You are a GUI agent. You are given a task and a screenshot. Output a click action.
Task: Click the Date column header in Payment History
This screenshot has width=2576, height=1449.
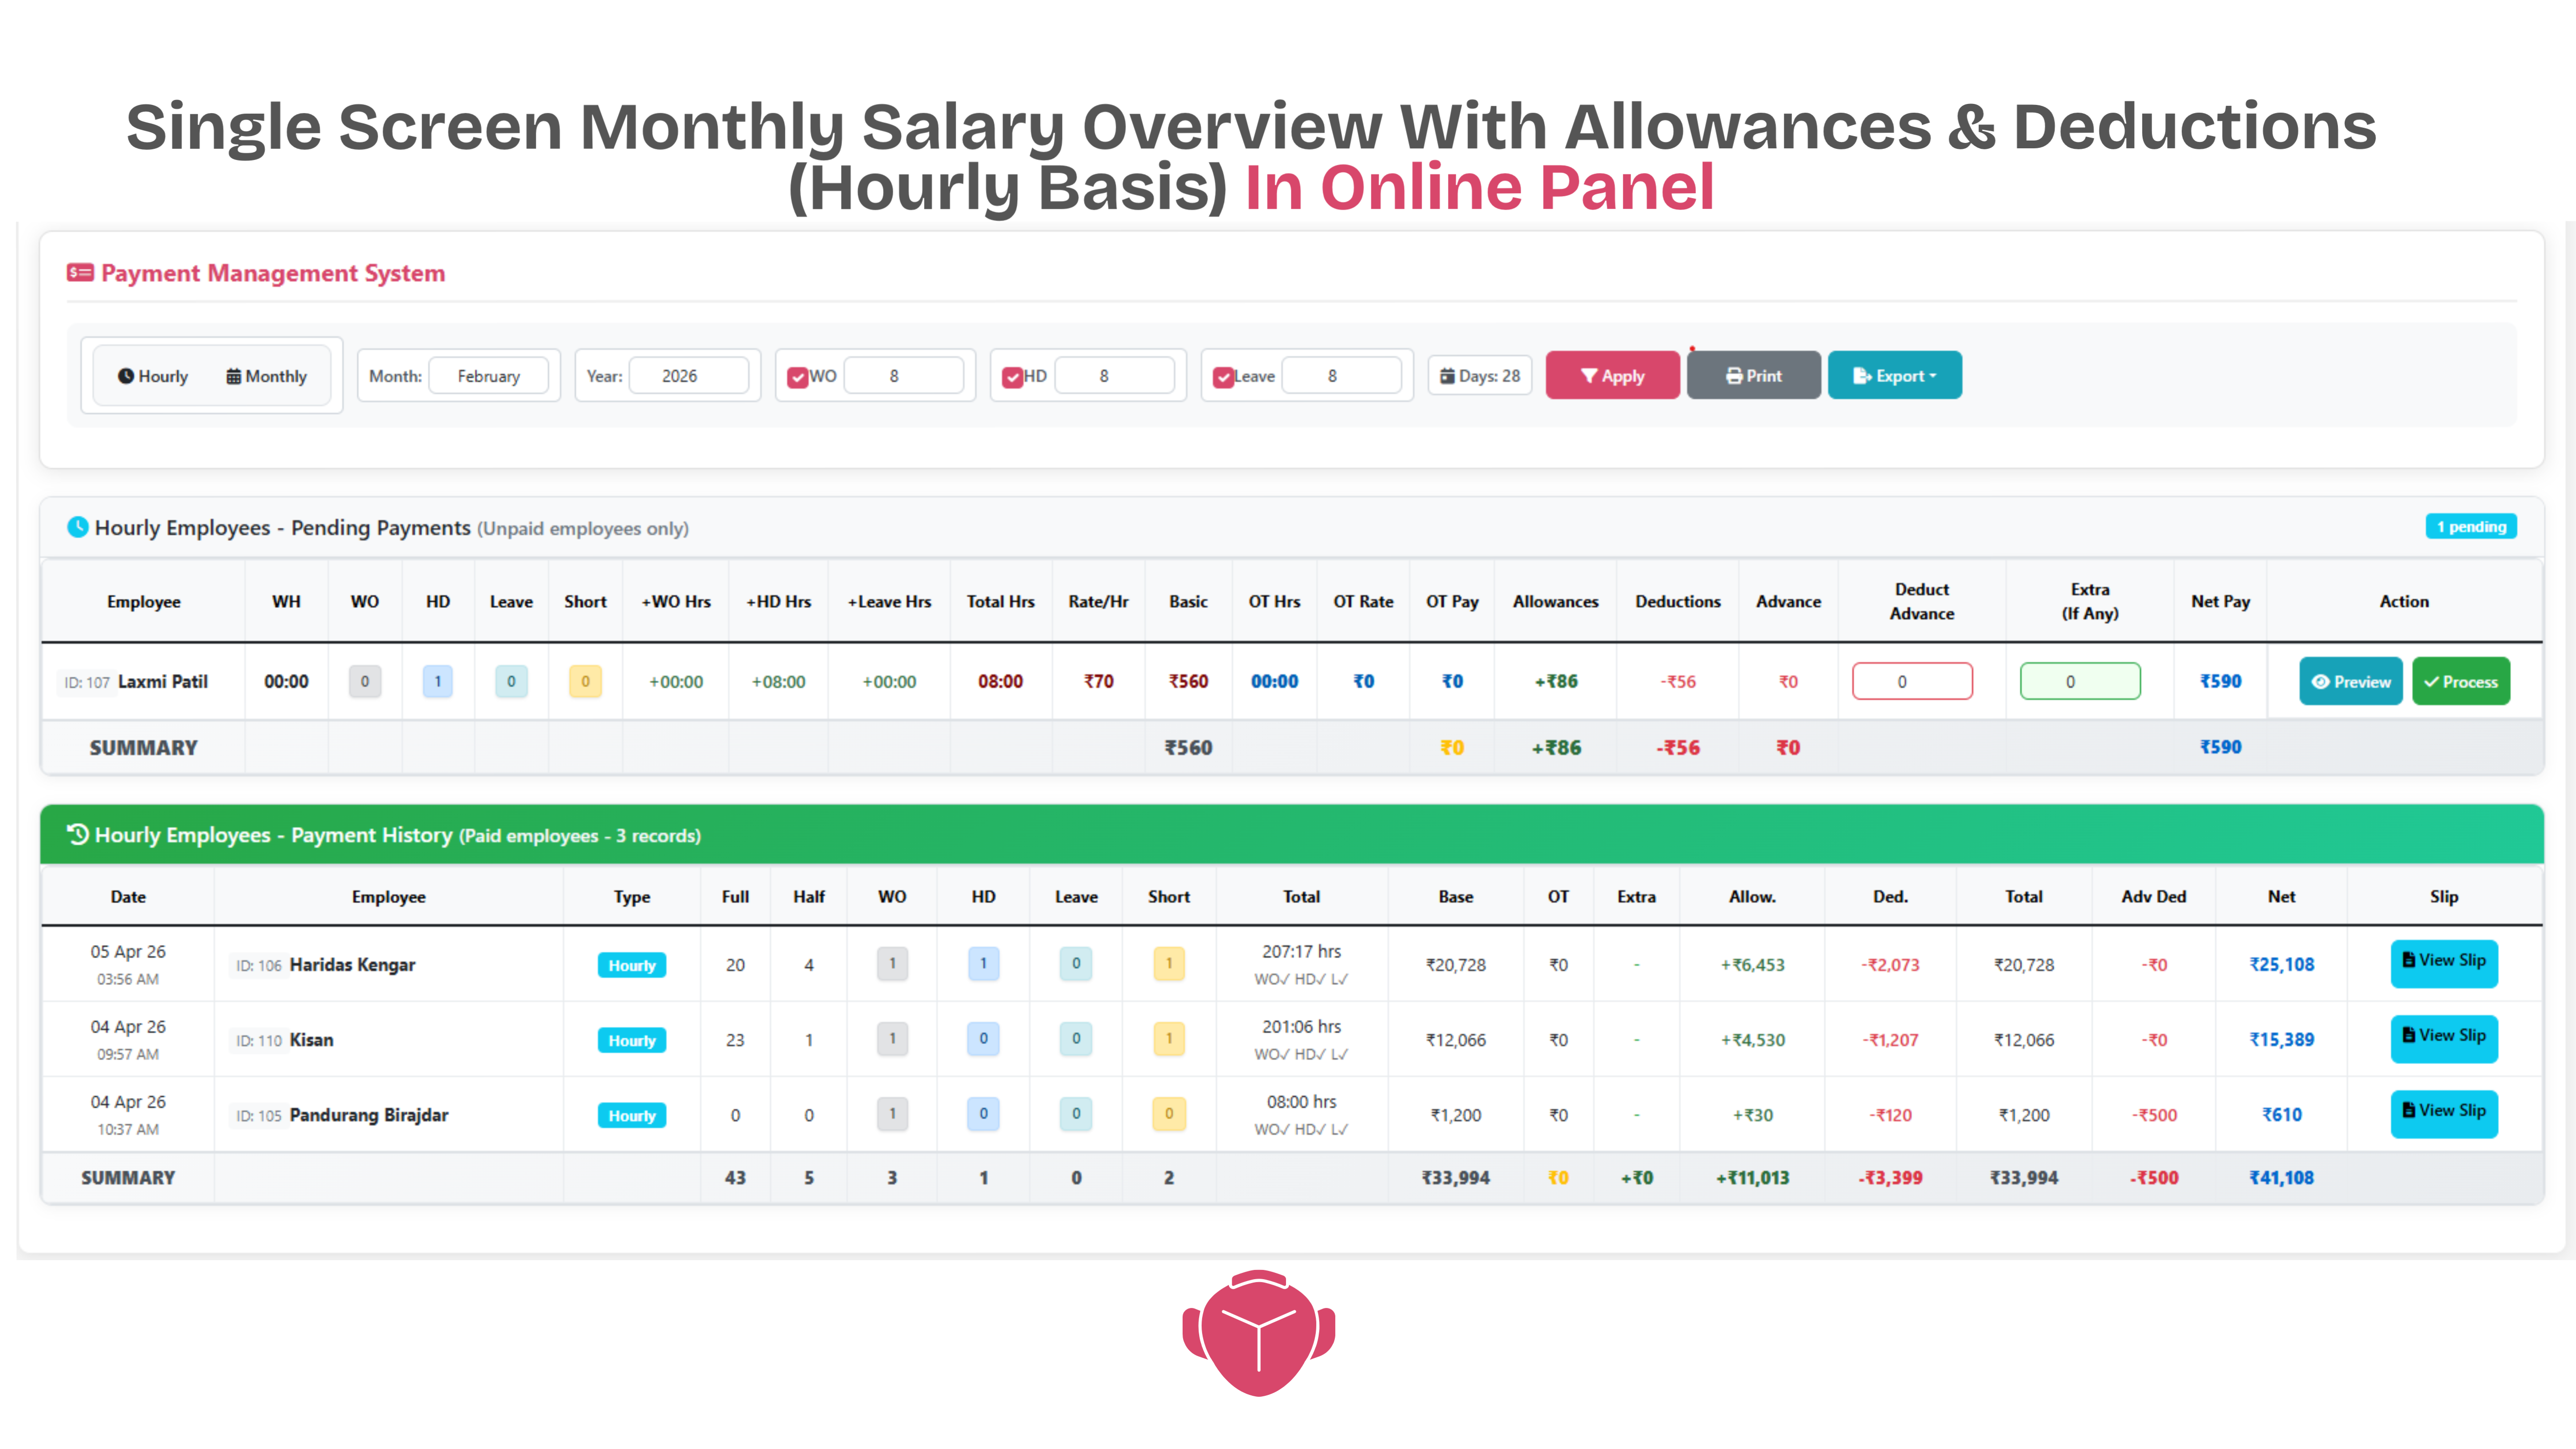click(128, 896)
